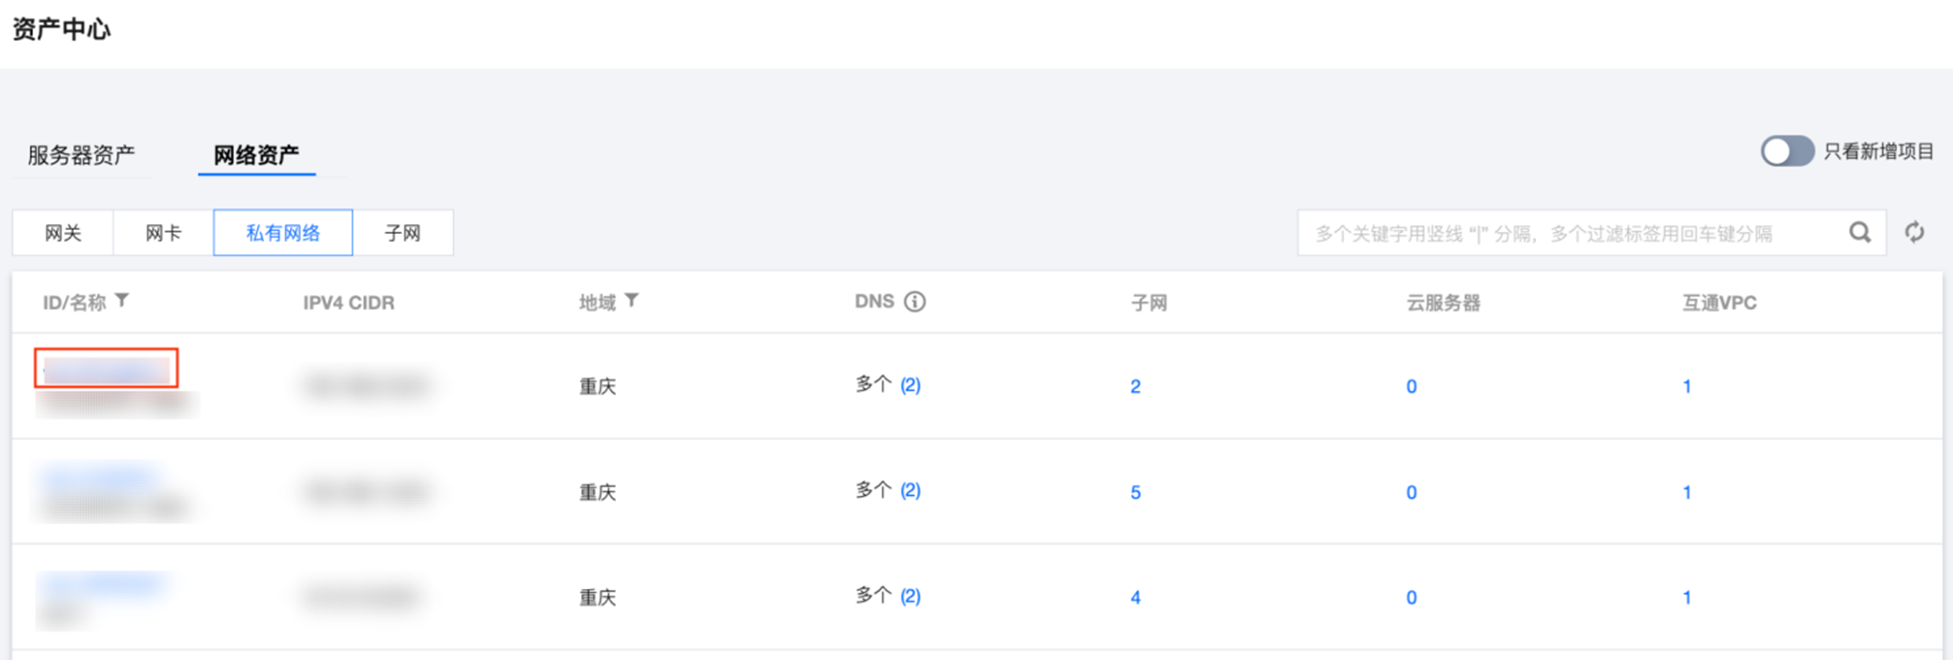Image resolution: width=1953 pixels, height=660 pixels.
Task: Click into the keyword search field
Action: click(1570, 233)
